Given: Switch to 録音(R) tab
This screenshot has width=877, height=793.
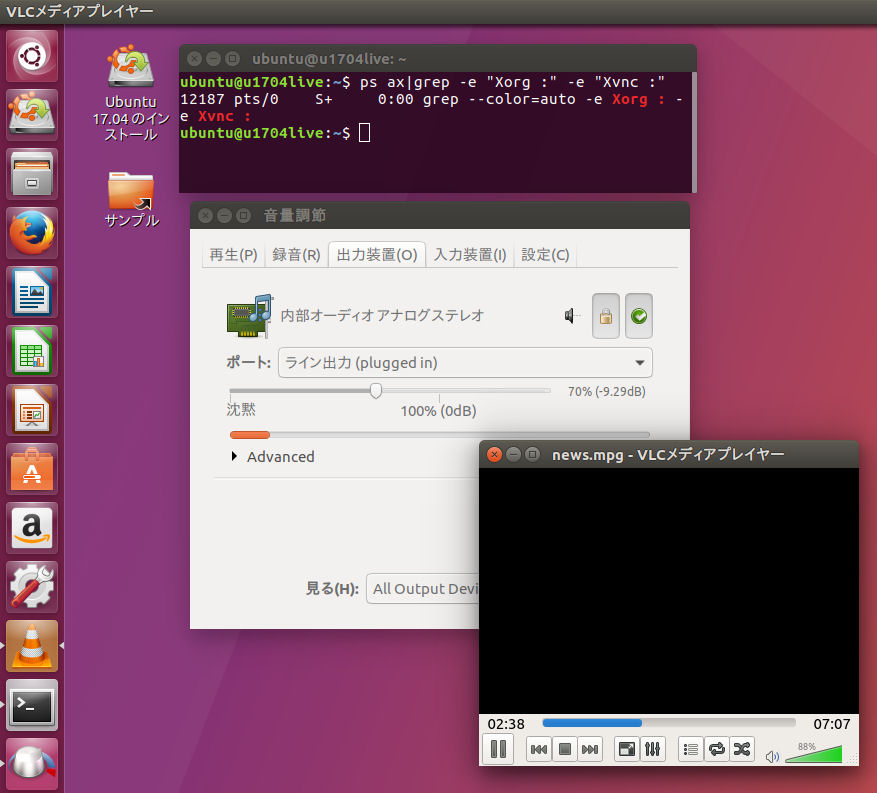Looking at the screenshot, I should (296, 255).
